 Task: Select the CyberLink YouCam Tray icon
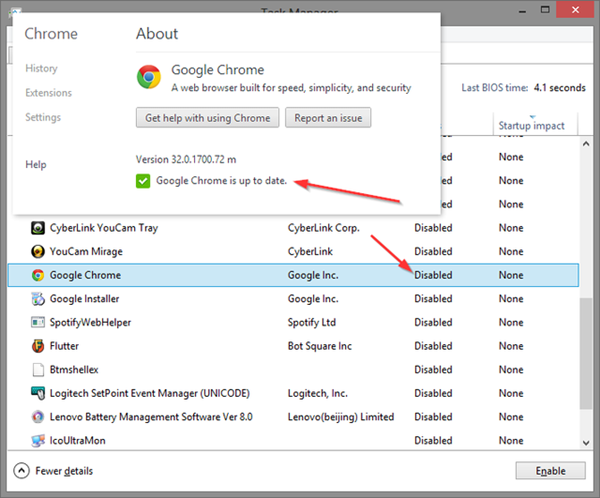[38, 228]
